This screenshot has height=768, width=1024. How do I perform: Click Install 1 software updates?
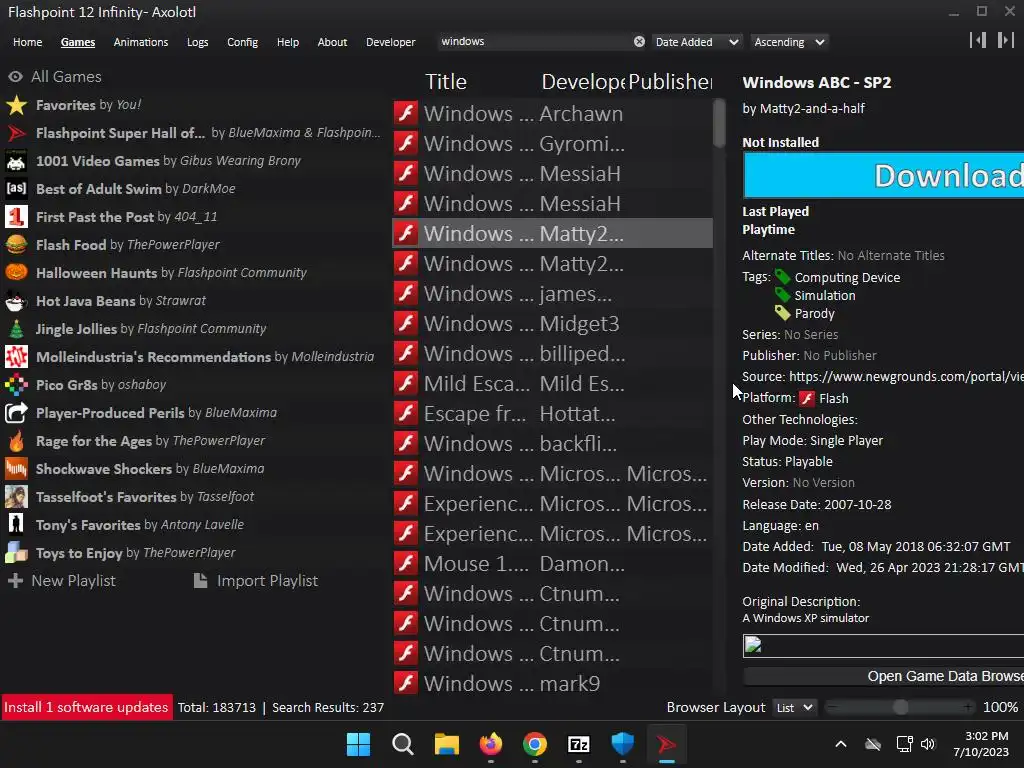point(86,707)
